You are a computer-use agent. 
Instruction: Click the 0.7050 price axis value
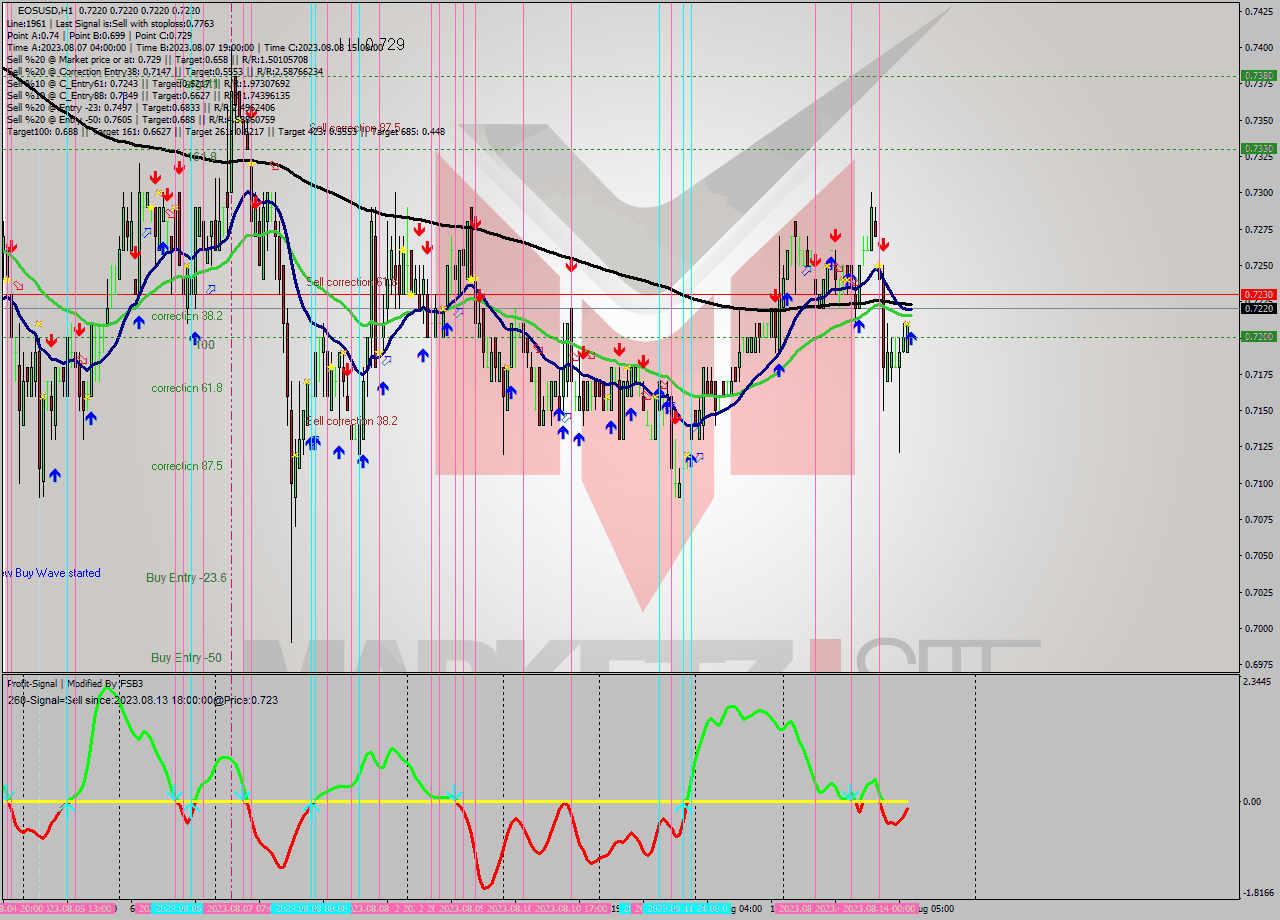click(x=1258, y=556)
